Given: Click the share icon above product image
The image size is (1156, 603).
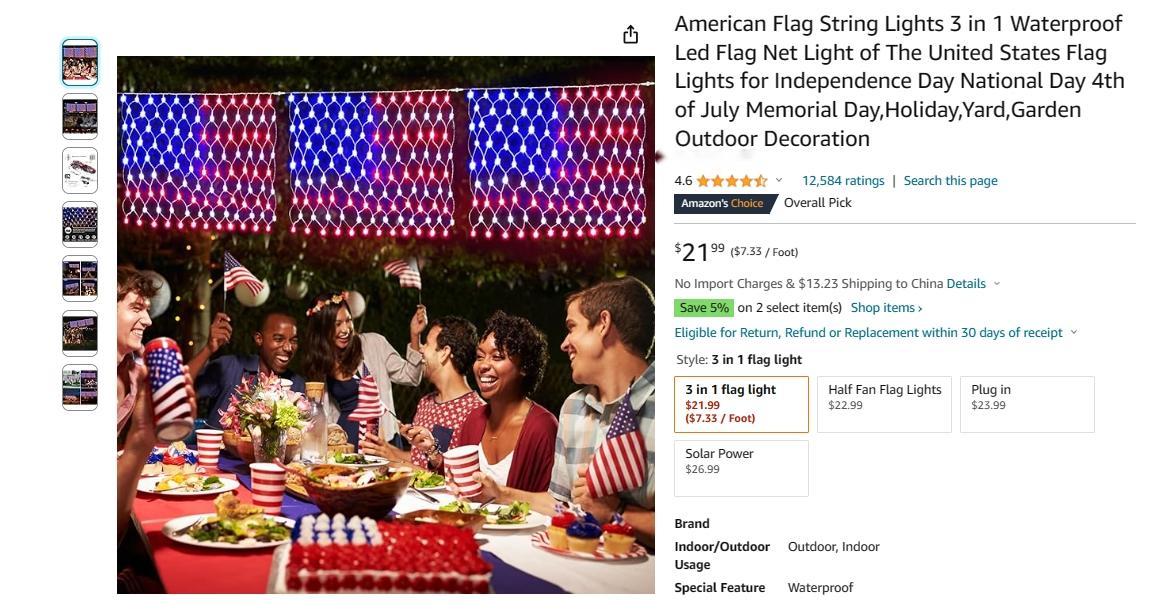Looking at the screenshot, I should click(x=630, y=35).
